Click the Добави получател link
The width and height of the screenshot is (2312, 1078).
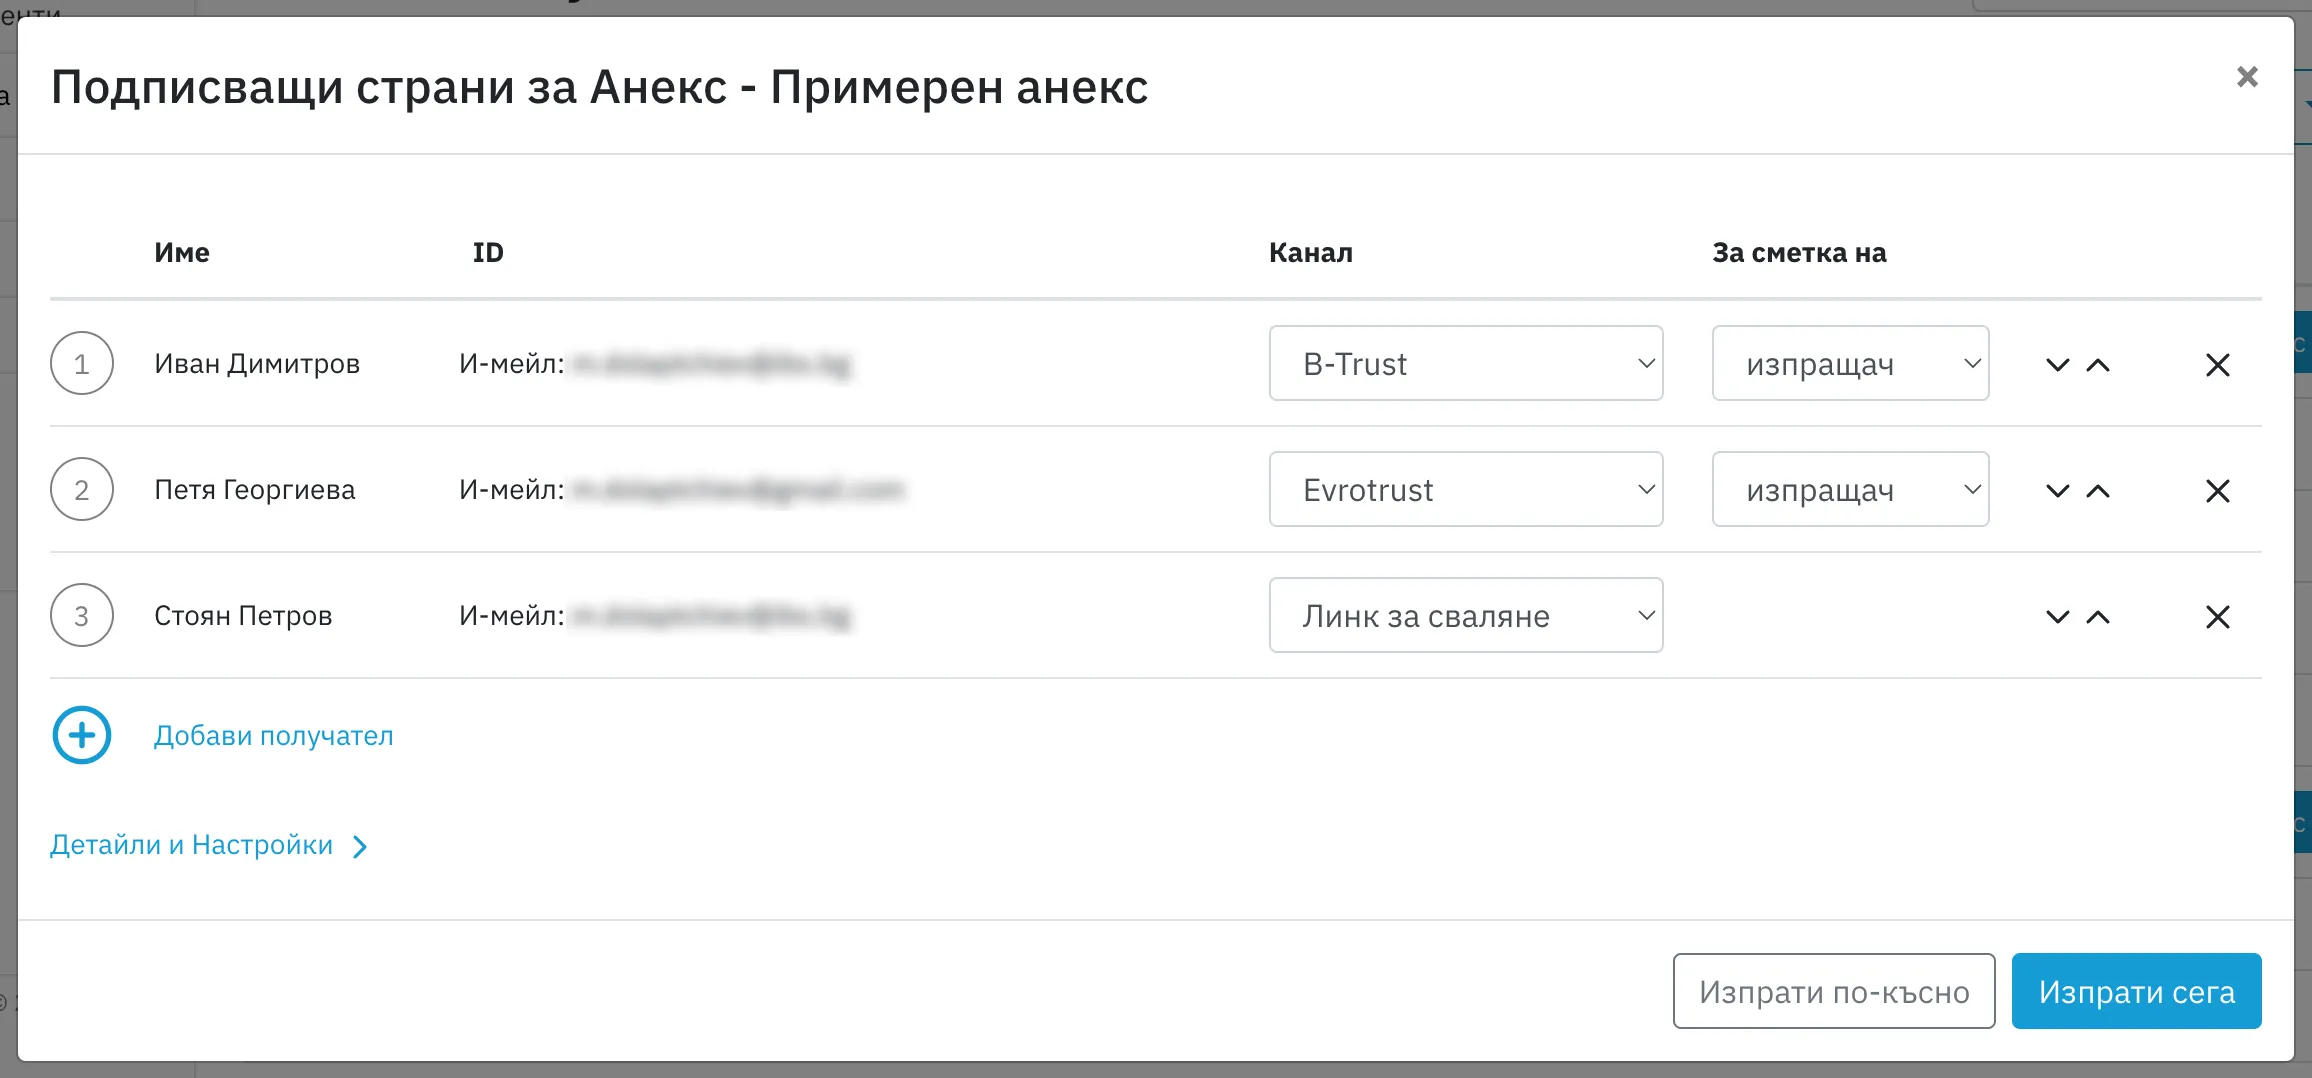pos(274,736)
